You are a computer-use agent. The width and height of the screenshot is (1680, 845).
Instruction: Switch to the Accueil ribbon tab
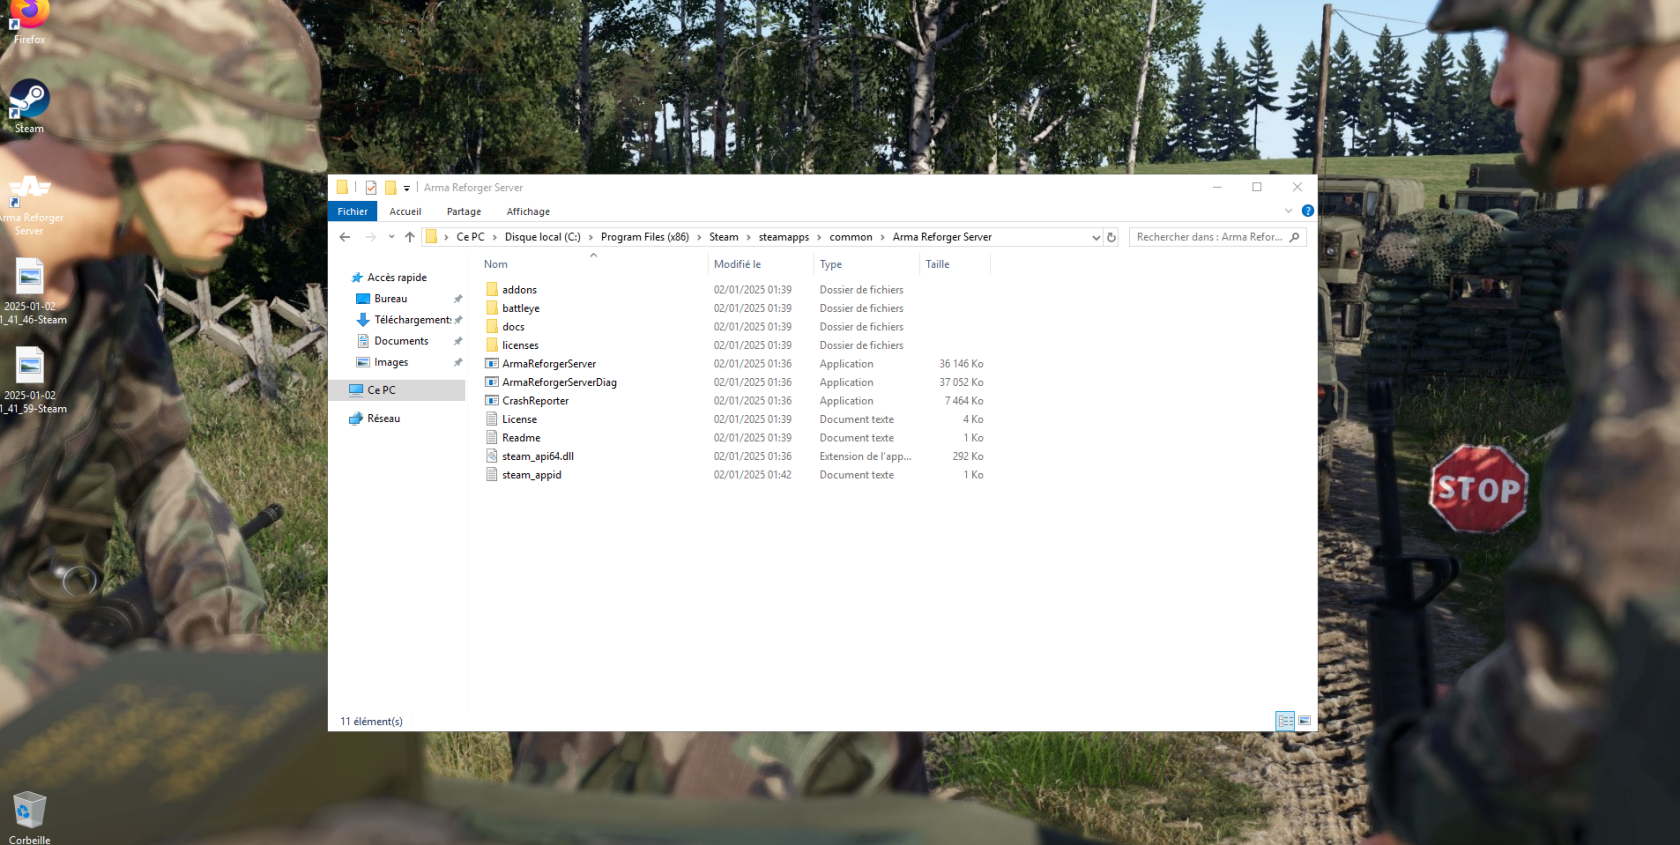point(405,211)
